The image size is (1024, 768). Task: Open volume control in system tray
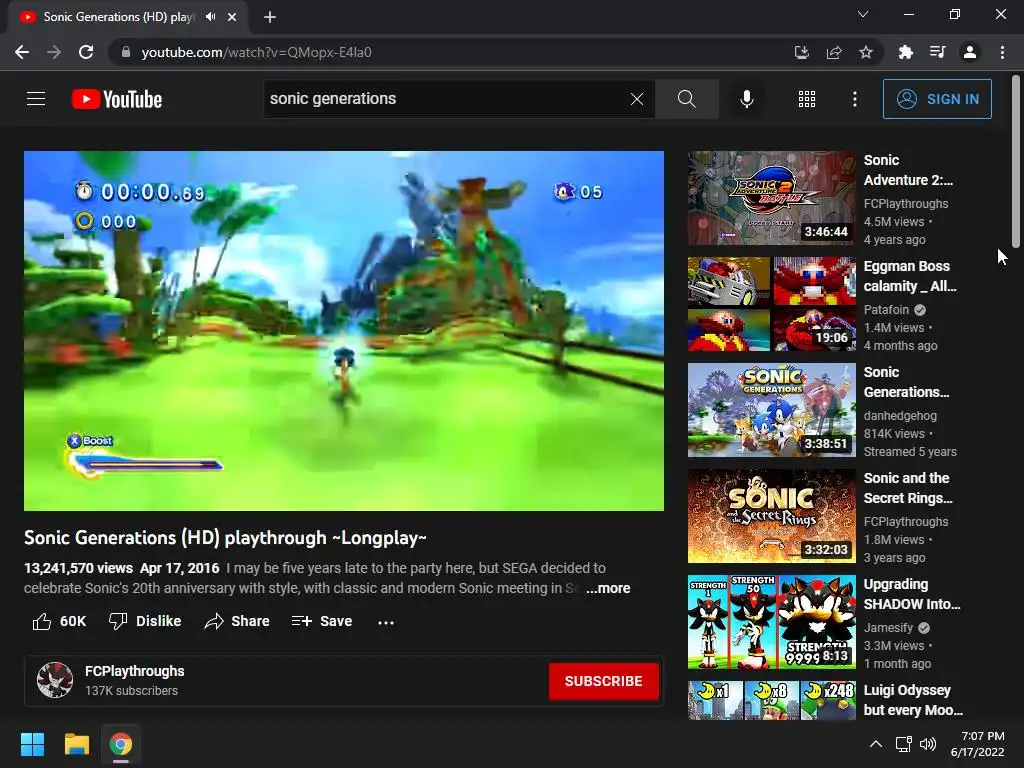coord(927,744)
